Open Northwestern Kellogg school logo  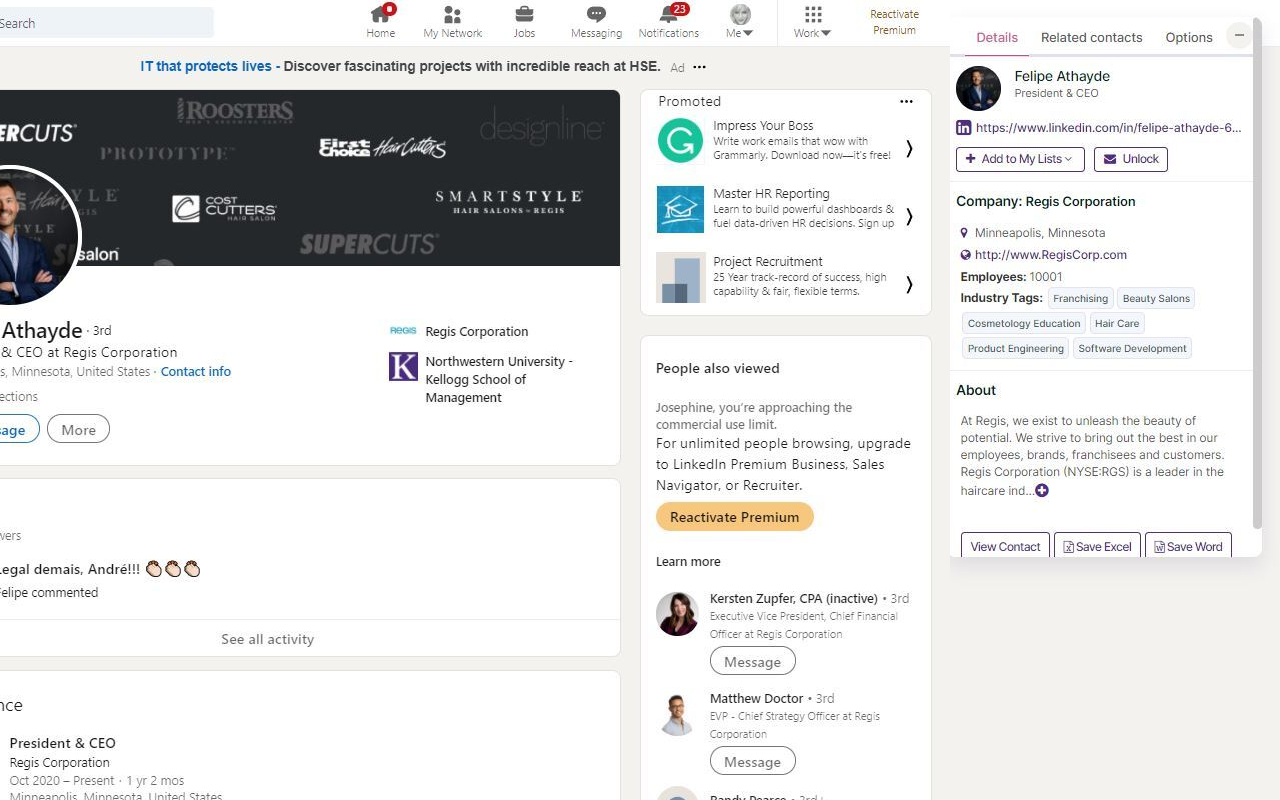coord(403,367)
